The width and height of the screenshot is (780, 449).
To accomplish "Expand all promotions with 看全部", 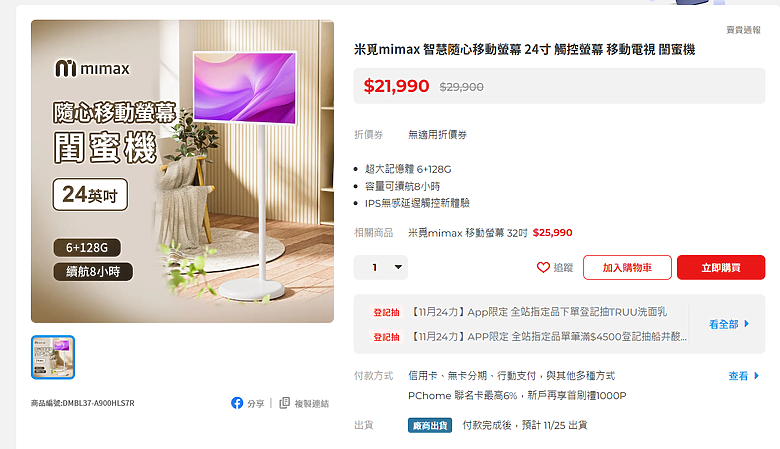I will point(729,324).
